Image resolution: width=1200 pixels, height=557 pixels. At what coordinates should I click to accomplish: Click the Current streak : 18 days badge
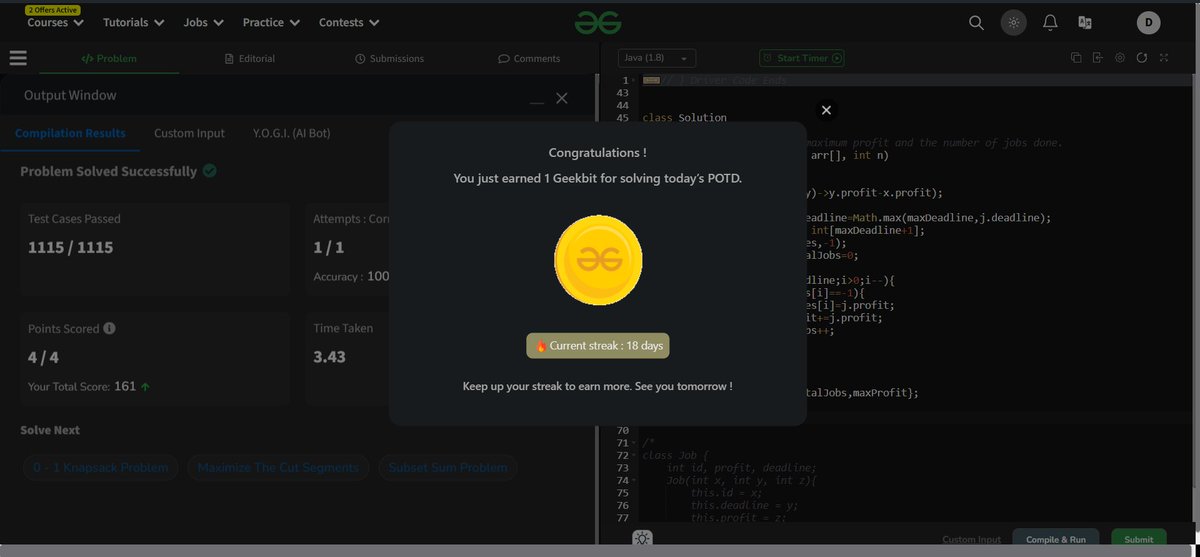[598, 345]
